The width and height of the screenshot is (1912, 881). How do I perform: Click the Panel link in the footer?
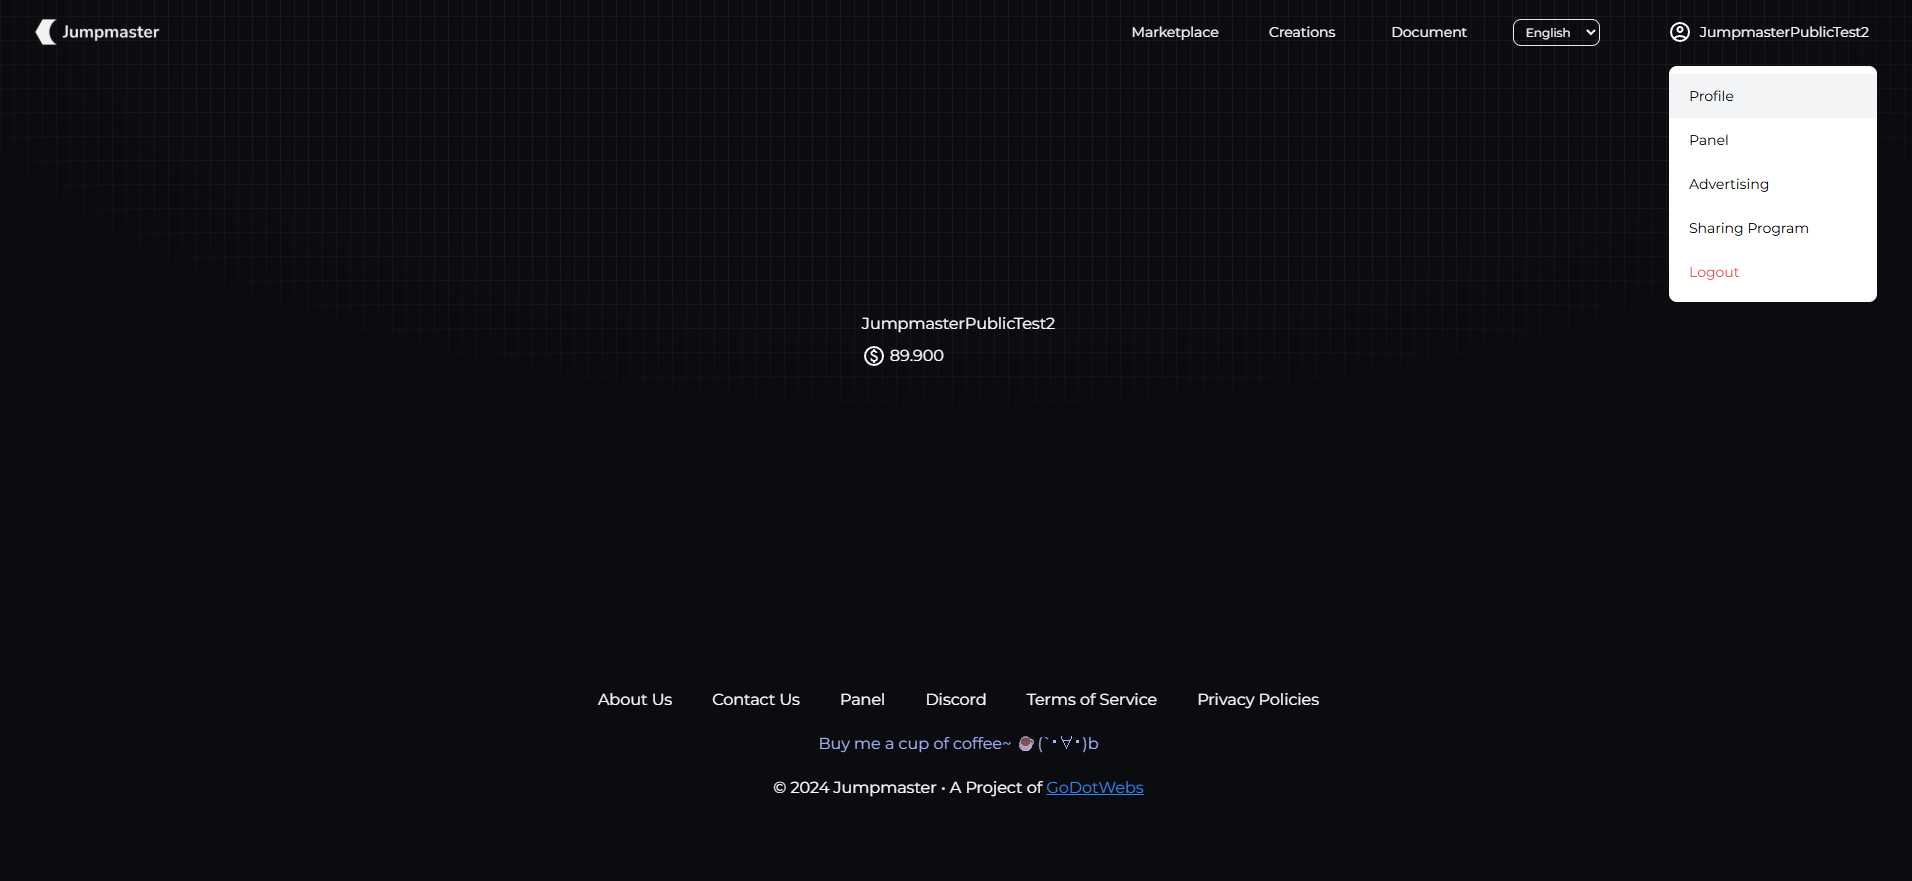click(x=862, y=699)
